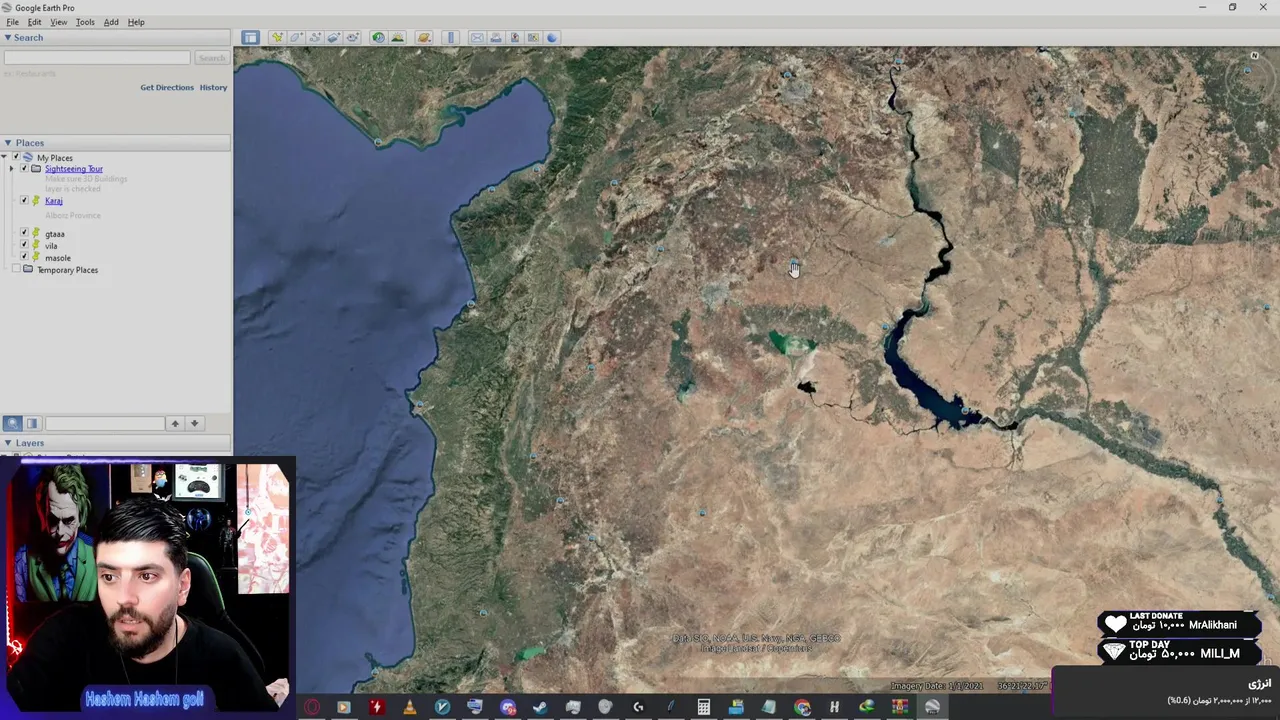Select the gtaaa placemark
The width and height of the screenshot is (1280, 720).
click(x=54, y=234)
